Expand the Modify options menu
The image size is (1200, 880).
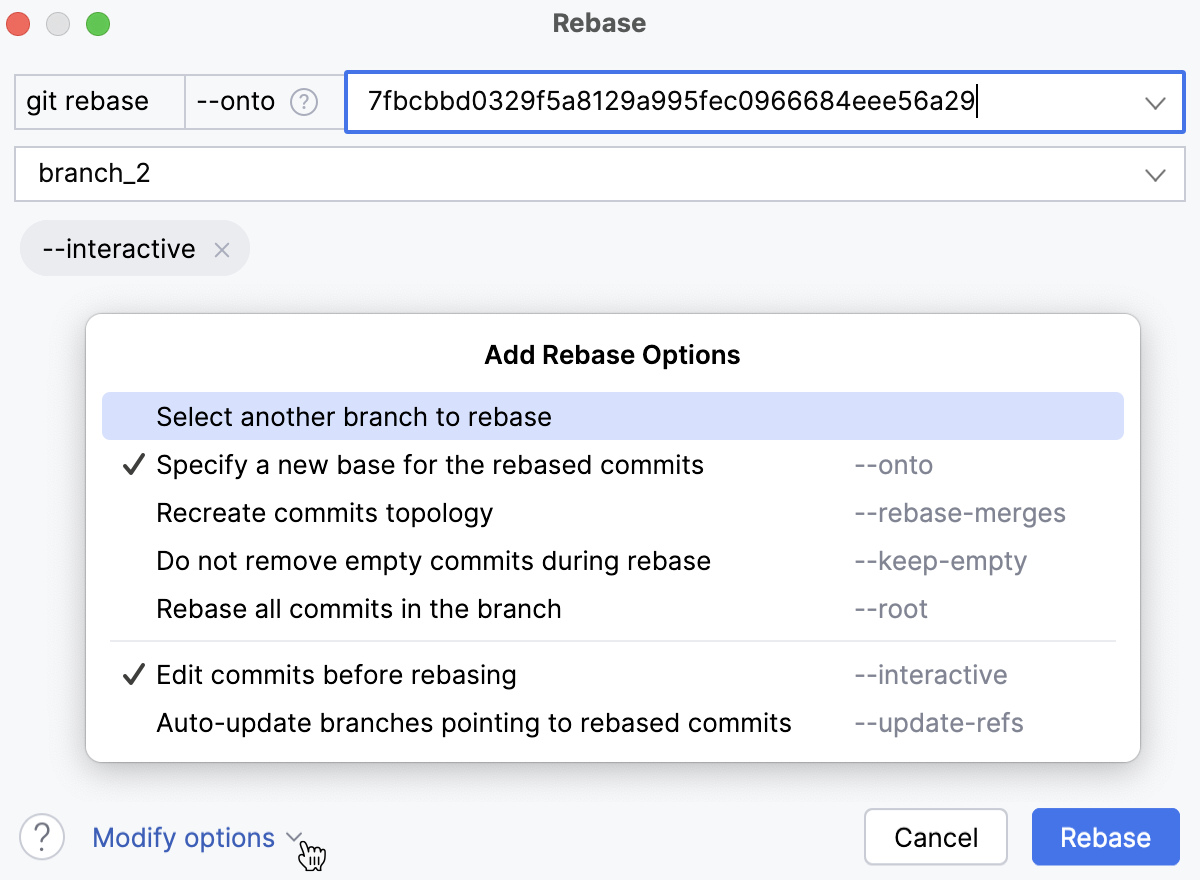[184, 838]
